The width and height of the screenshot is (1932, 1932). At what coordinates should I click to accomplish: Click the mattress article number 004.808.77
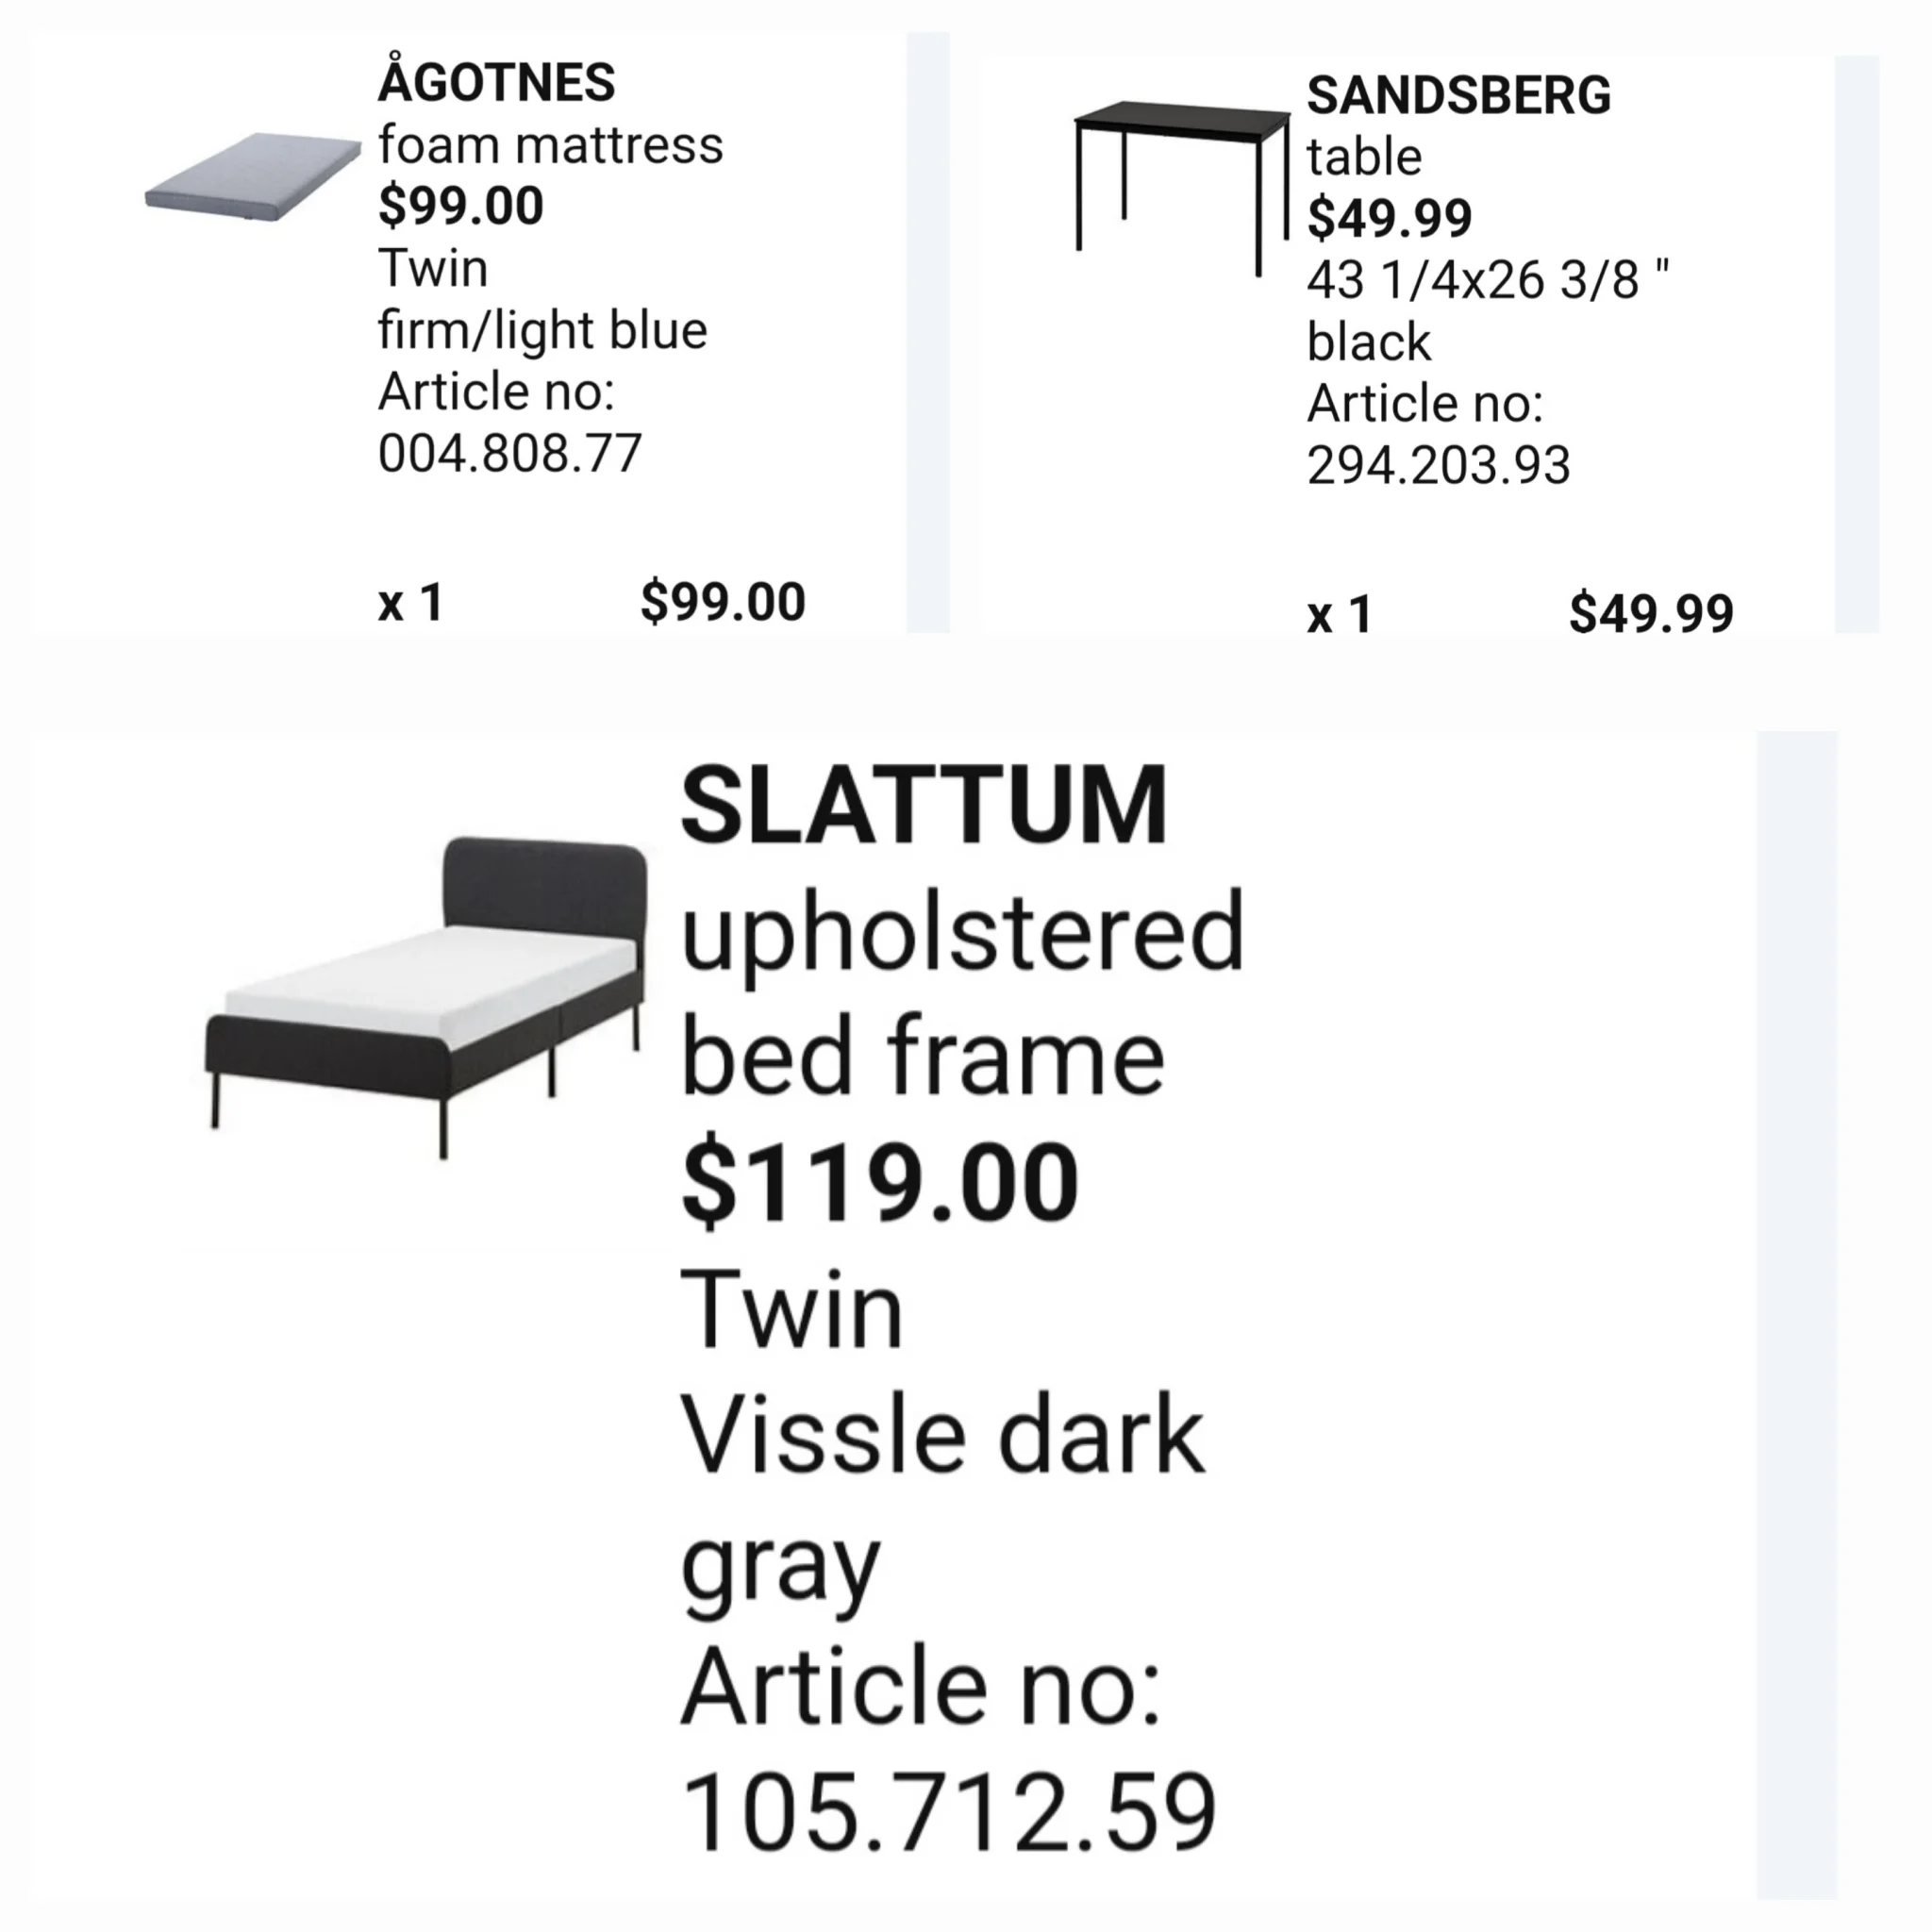[509, 453]
